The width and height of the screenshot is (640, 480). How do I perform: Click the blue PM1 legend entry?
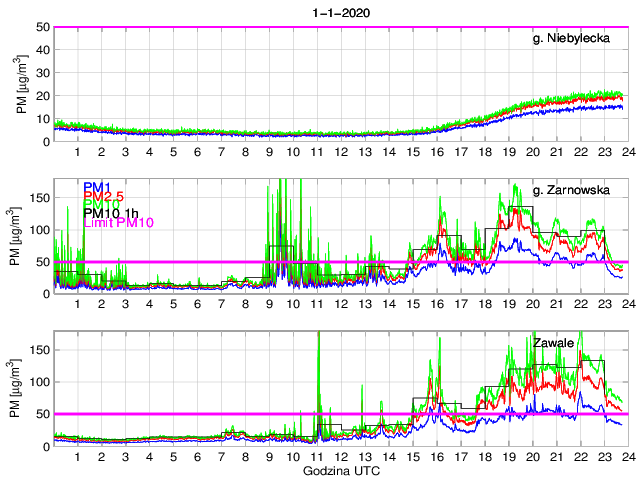point(97,187)
